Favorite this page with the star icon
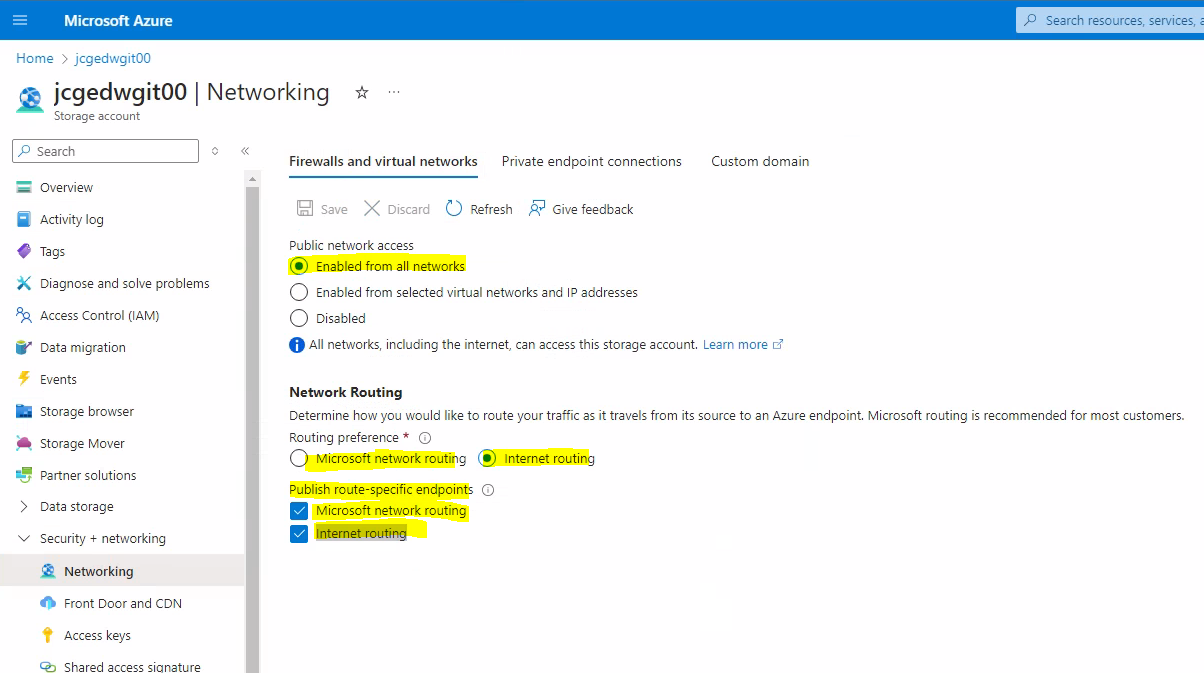Image resolution: width=1204 pixels, height=673 pixels. pyautogui.click(x=362, y=92)
